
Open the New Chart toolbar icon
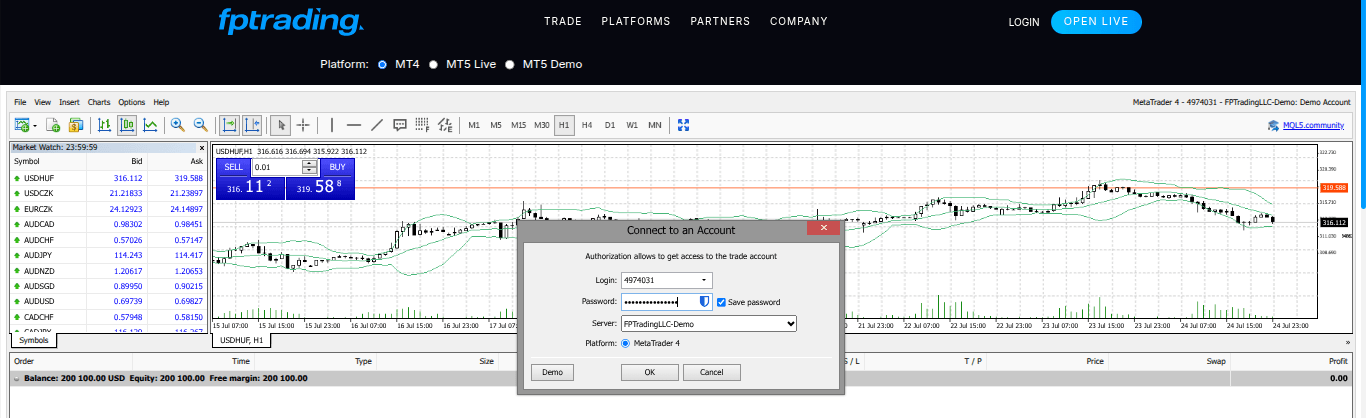click(x=21, y=125)
